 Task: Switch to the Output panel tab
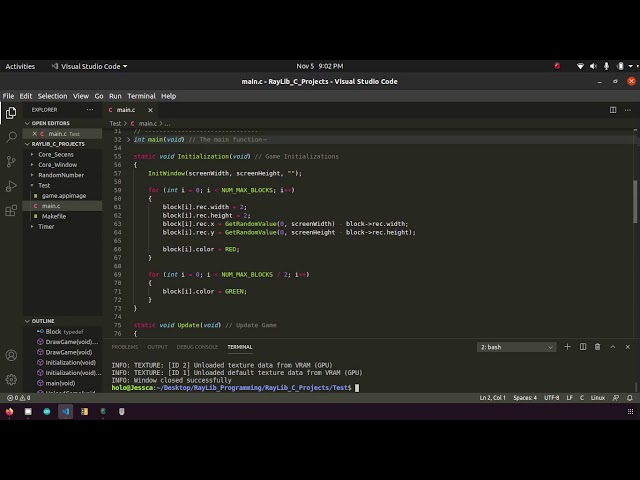pos(157,347)
